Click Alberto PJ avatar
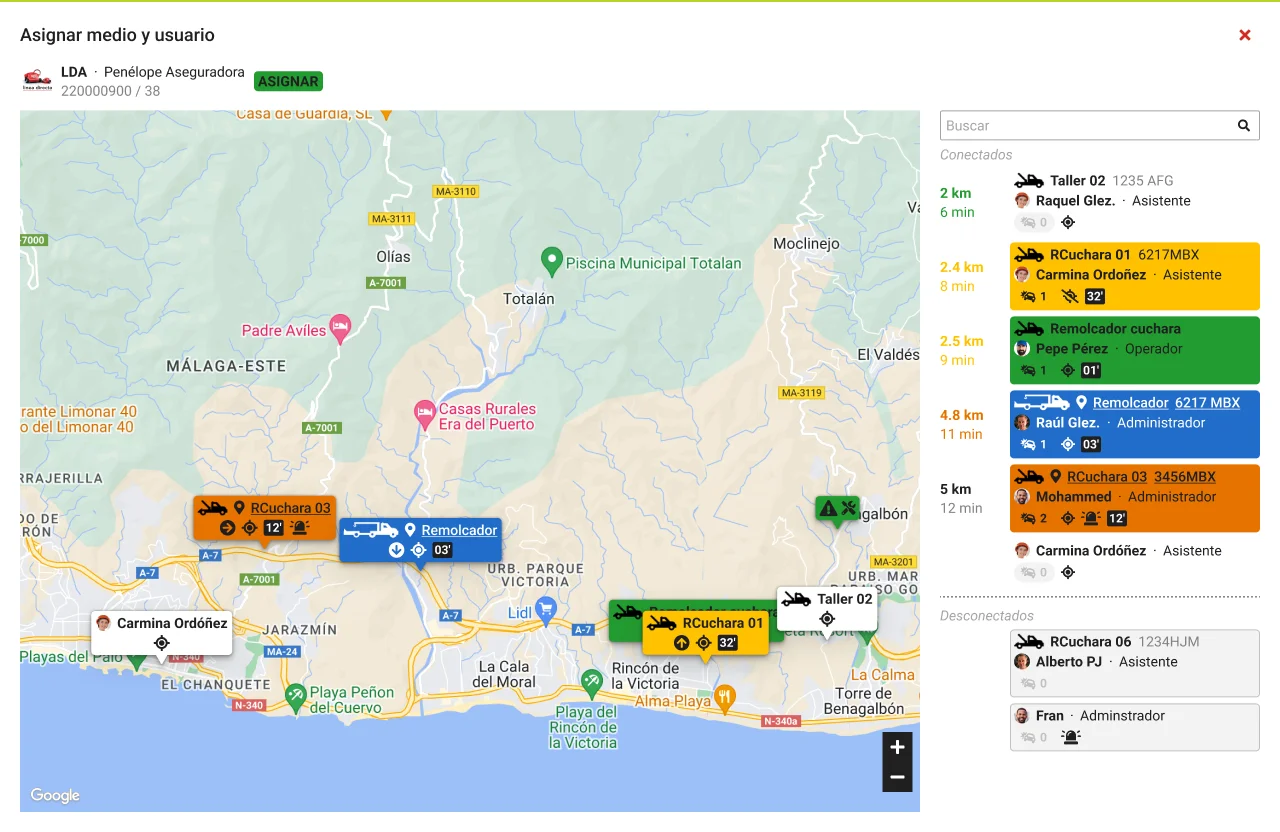Screen dimensions: 1280x832 point(1022,662)
